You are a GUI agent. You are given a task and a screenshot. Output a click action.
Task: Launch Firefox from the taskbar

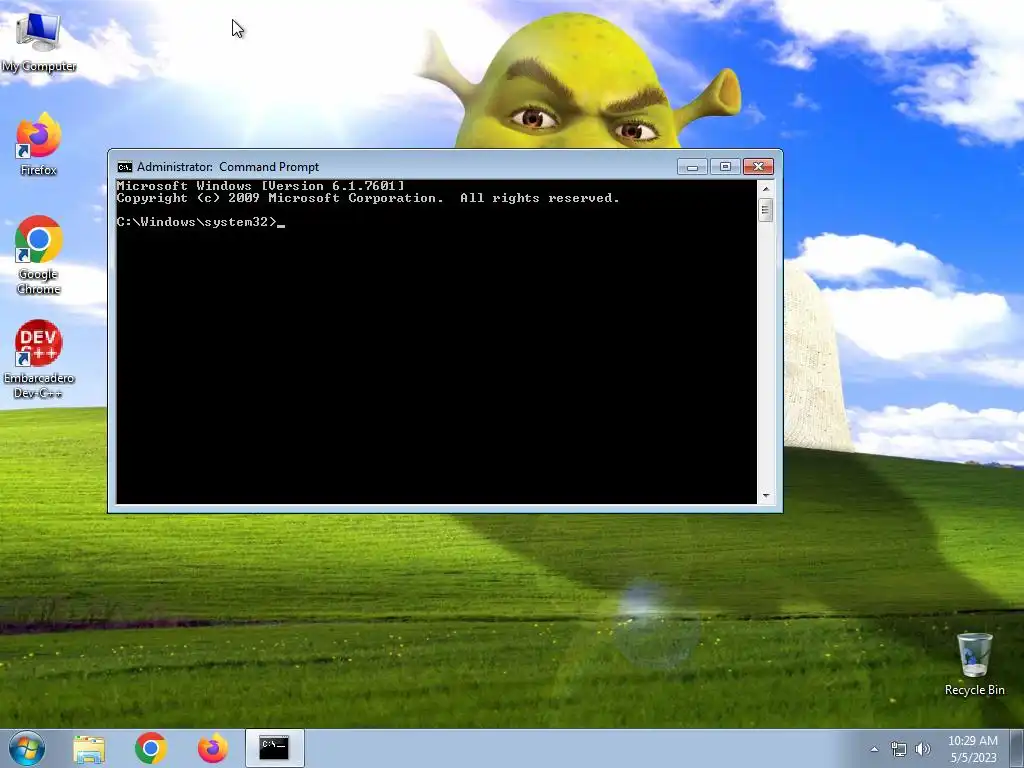tap(213, 748)
